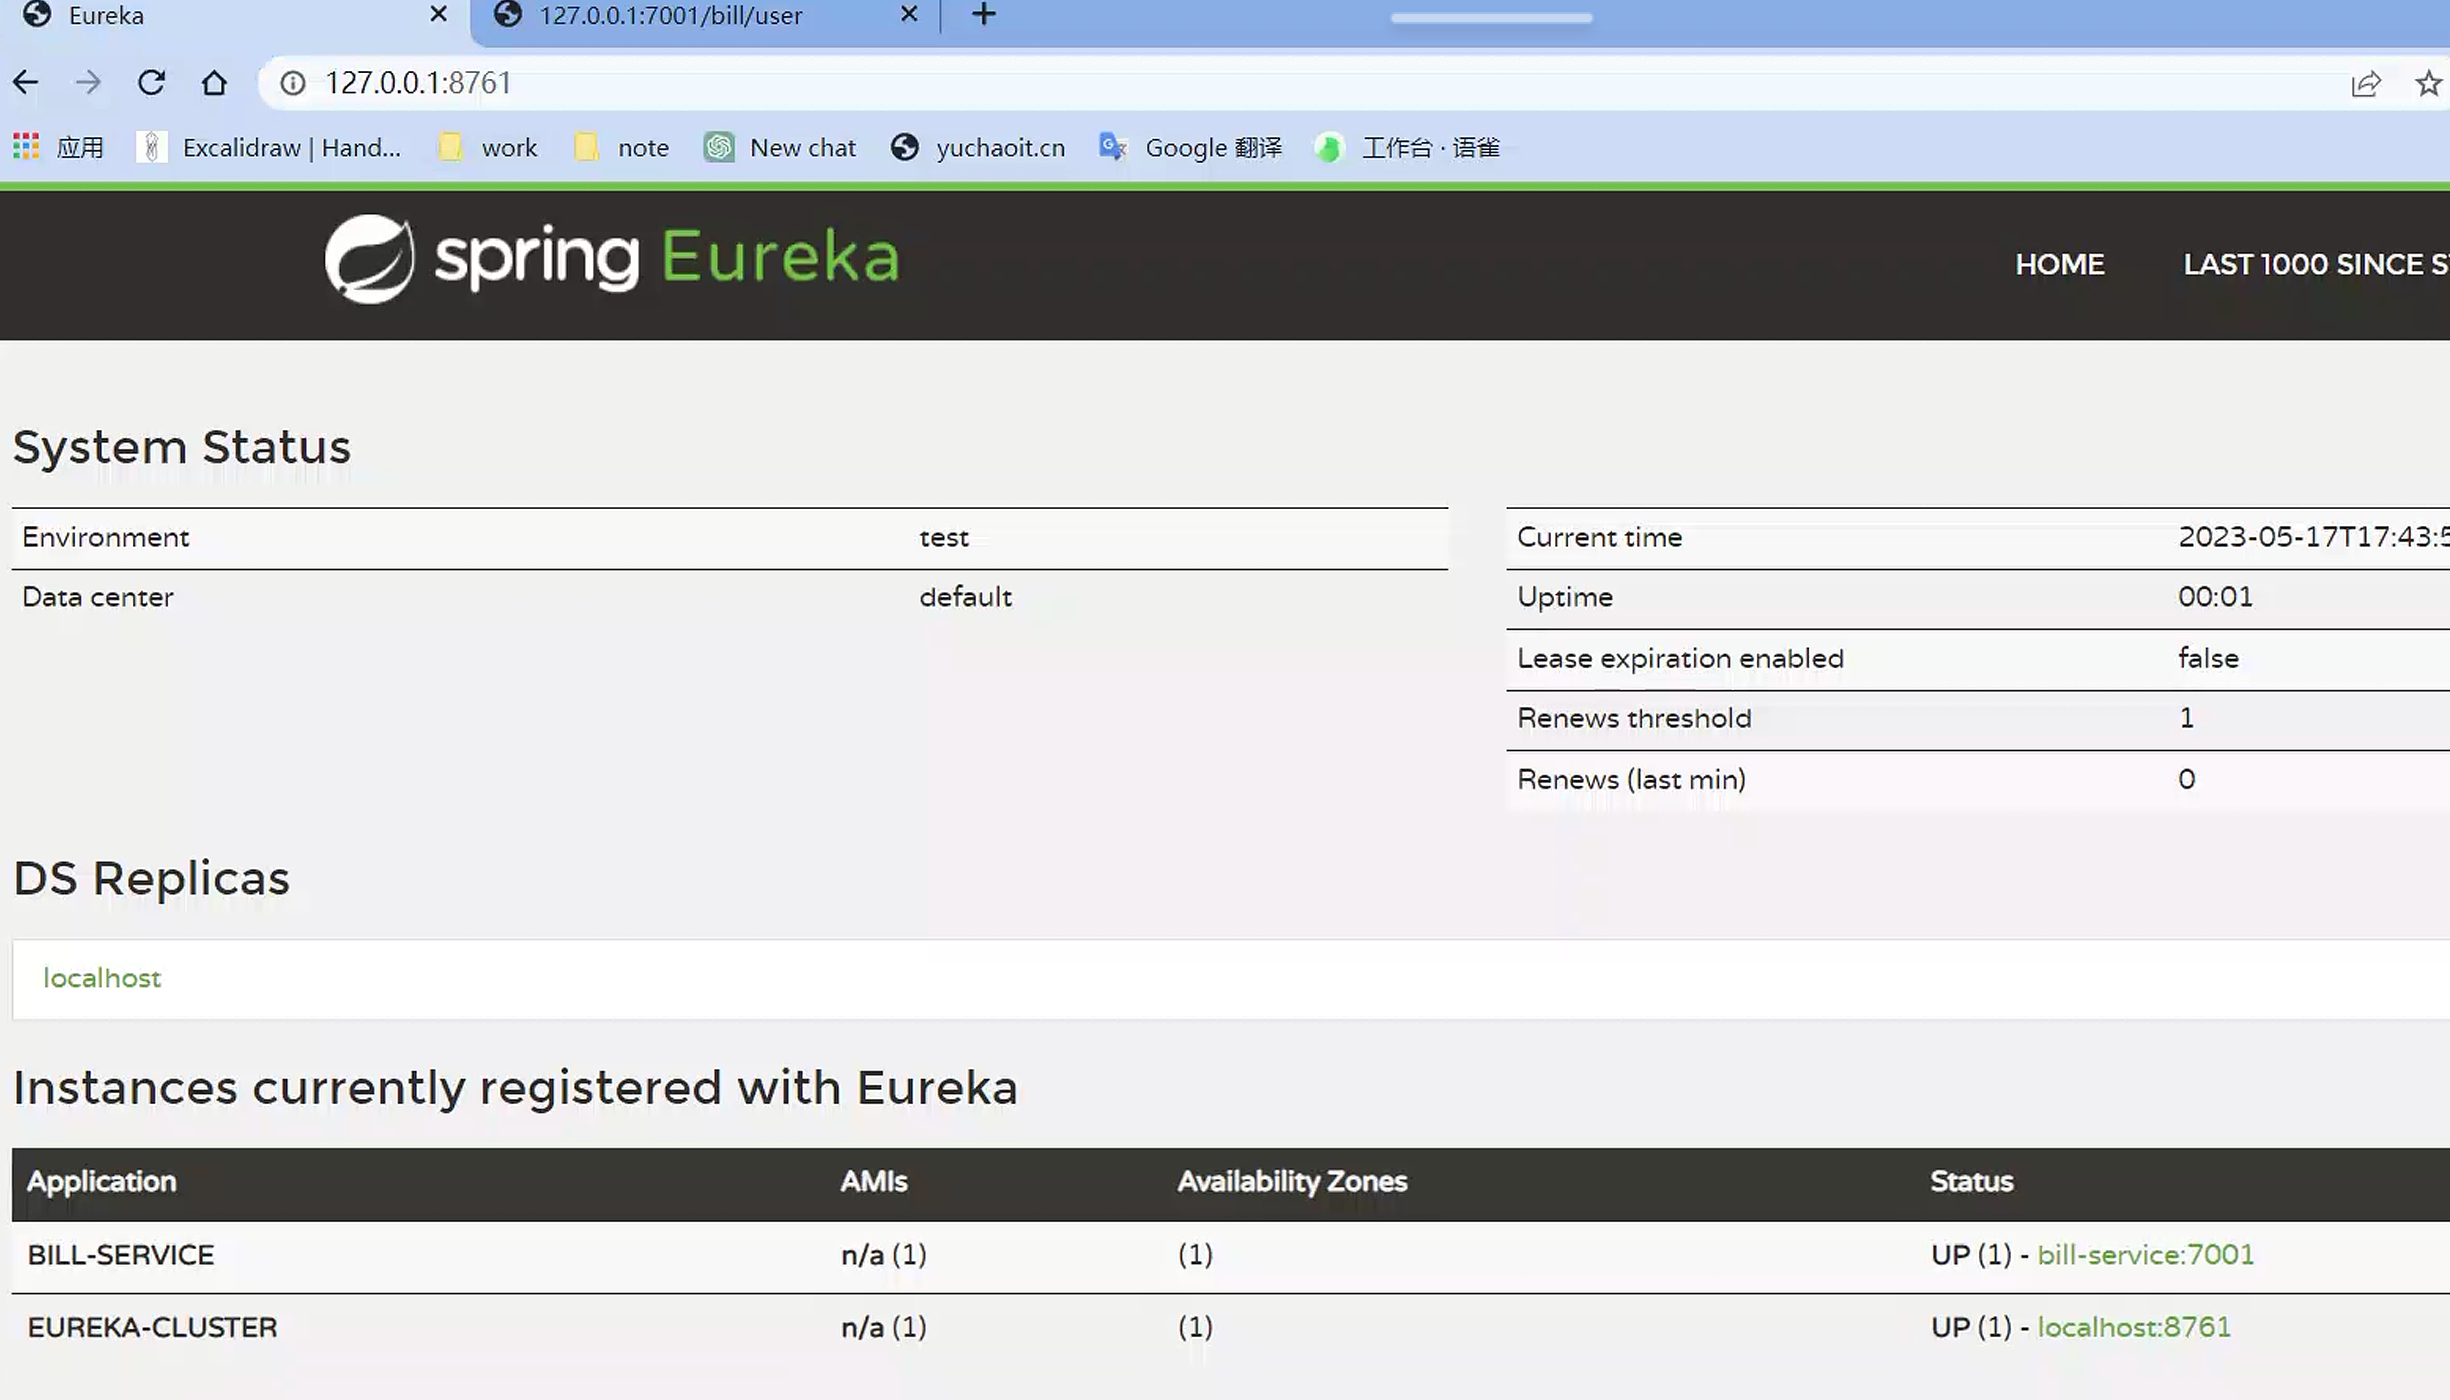Click the share page icon
Screen dimensions: 2450x1400
tap(2365, 83)
